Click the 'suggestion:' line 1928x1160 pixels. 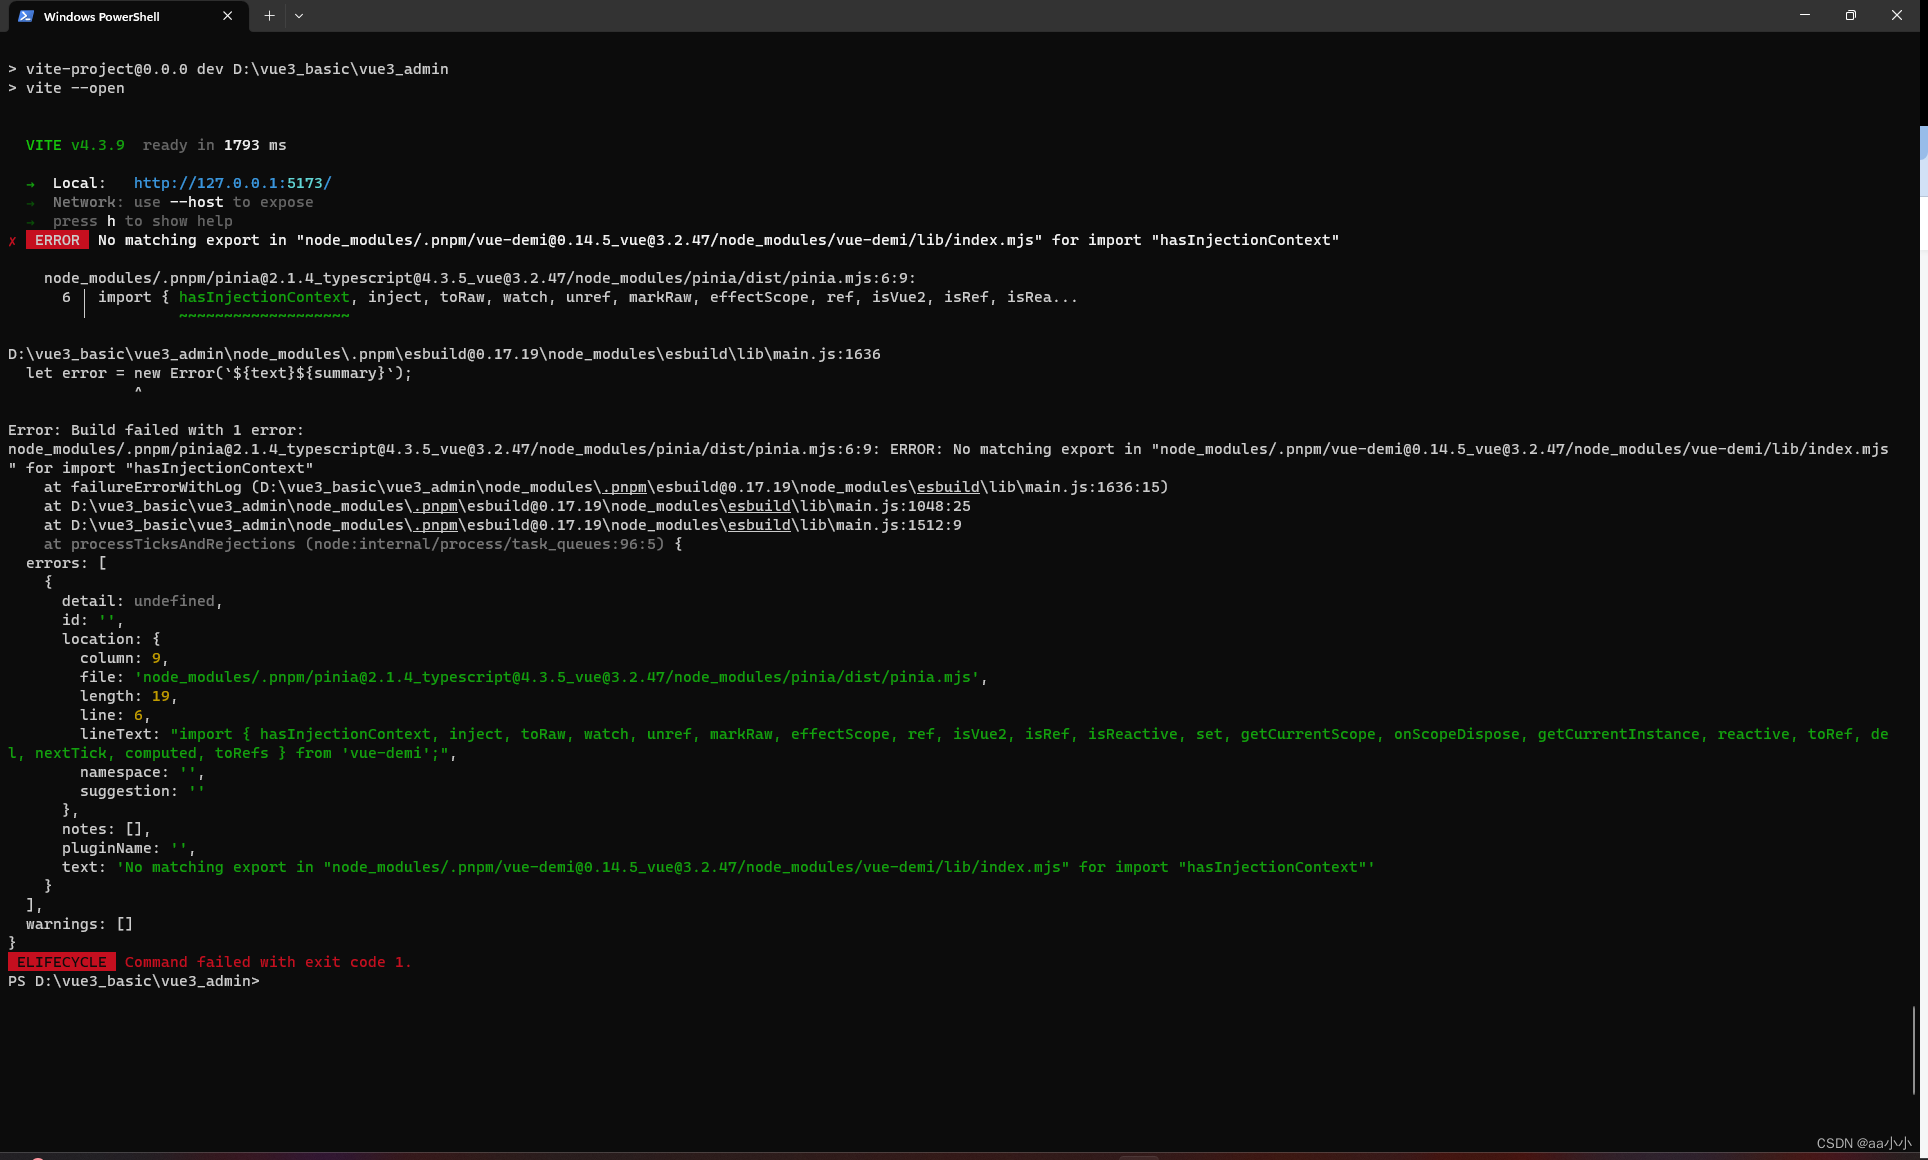(142, 791)
